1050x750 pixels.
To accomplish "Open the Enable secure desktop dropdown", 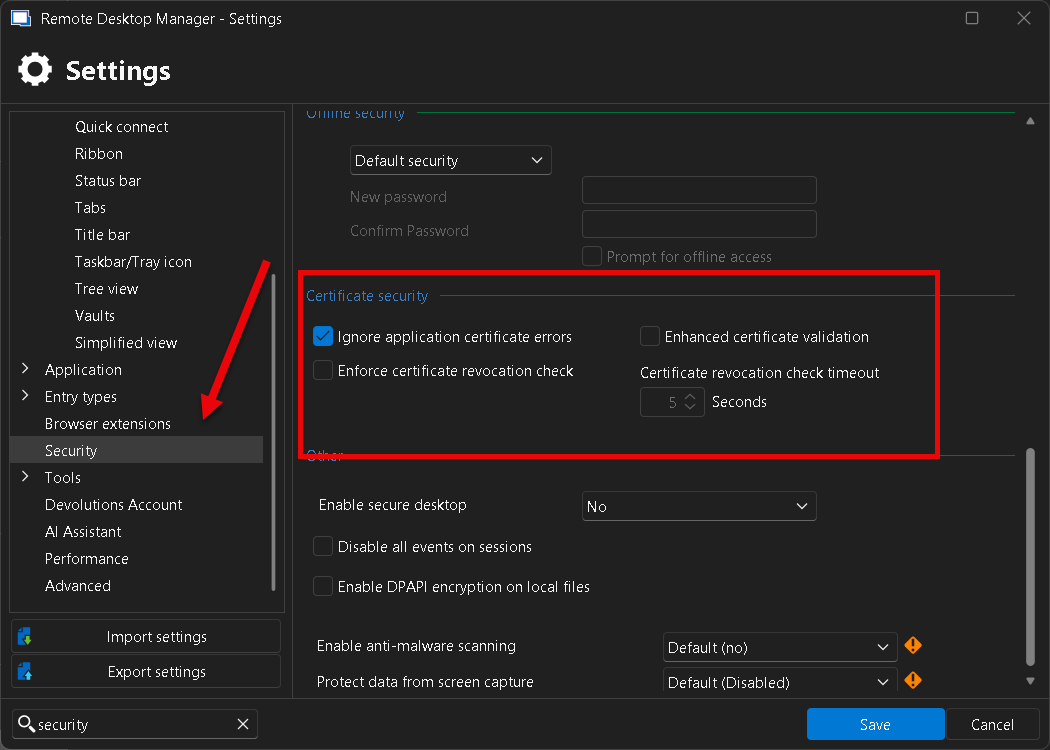I will [699, 506].
